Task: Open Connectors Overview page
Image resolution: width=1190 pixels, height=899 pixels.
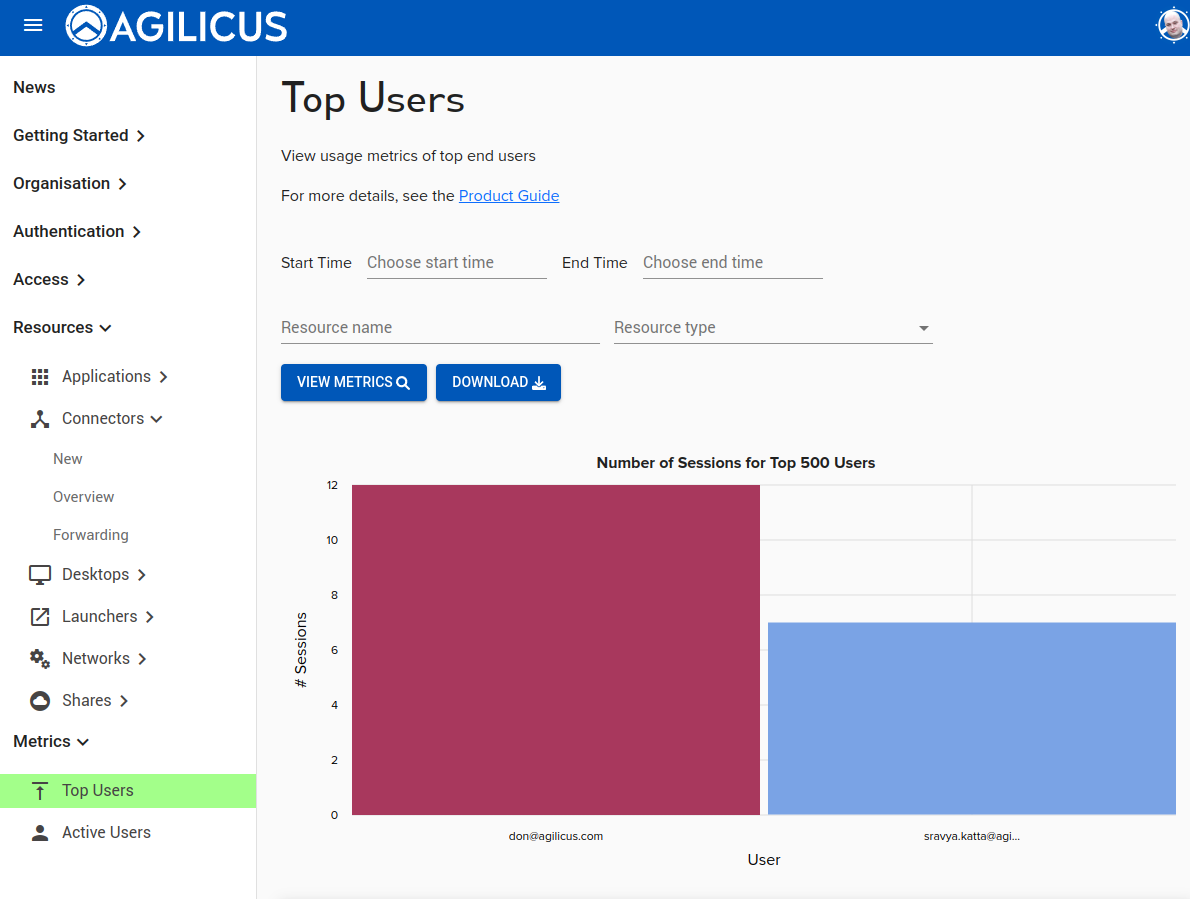Action: click(x=84, y=497)
